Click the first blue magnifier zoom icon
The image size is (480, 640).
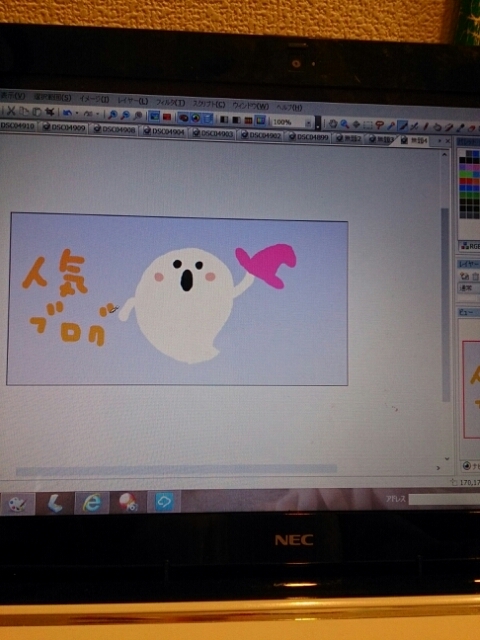112,115
